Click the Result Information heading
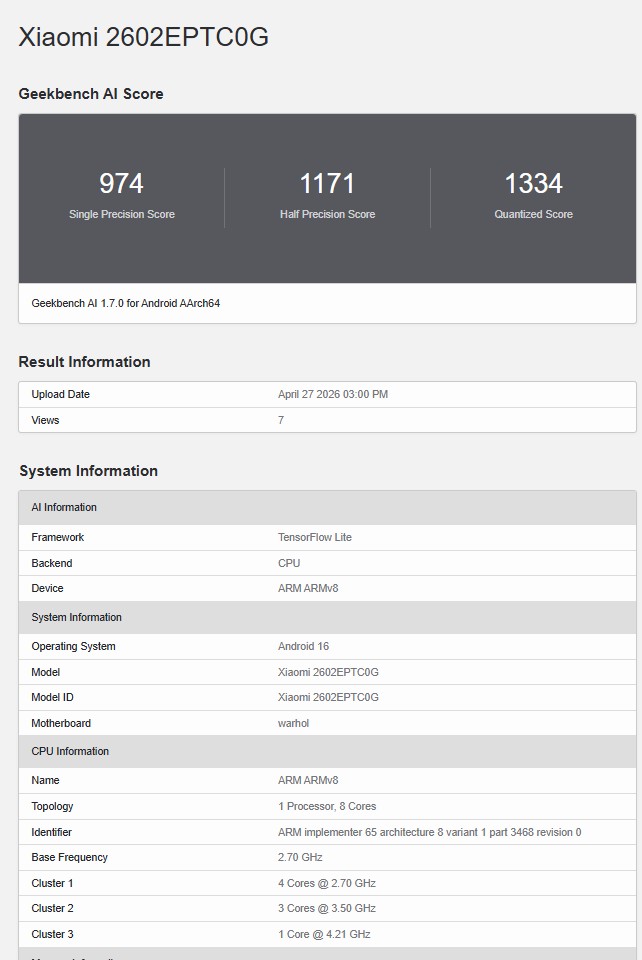Image resolution: width=642 pixels, height=960 pixels. (x=84, y=362)
